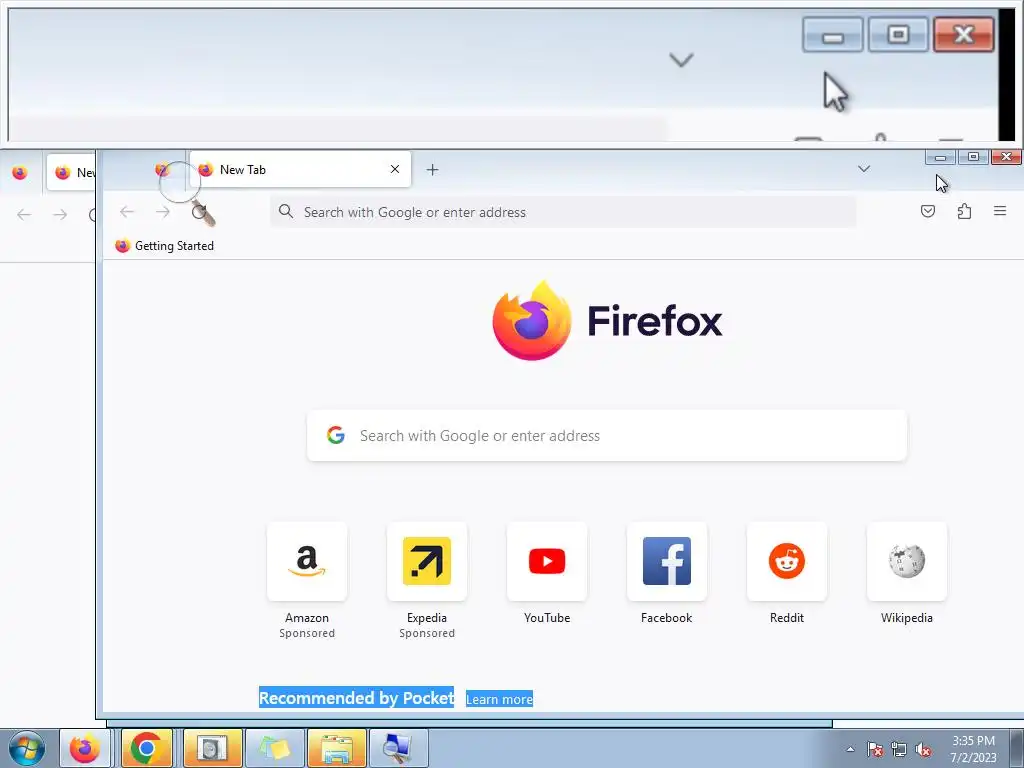The height and width of the screenshot is (768, 1024).
Task: Click the Google G icon in search box
Action: (336, 435)
